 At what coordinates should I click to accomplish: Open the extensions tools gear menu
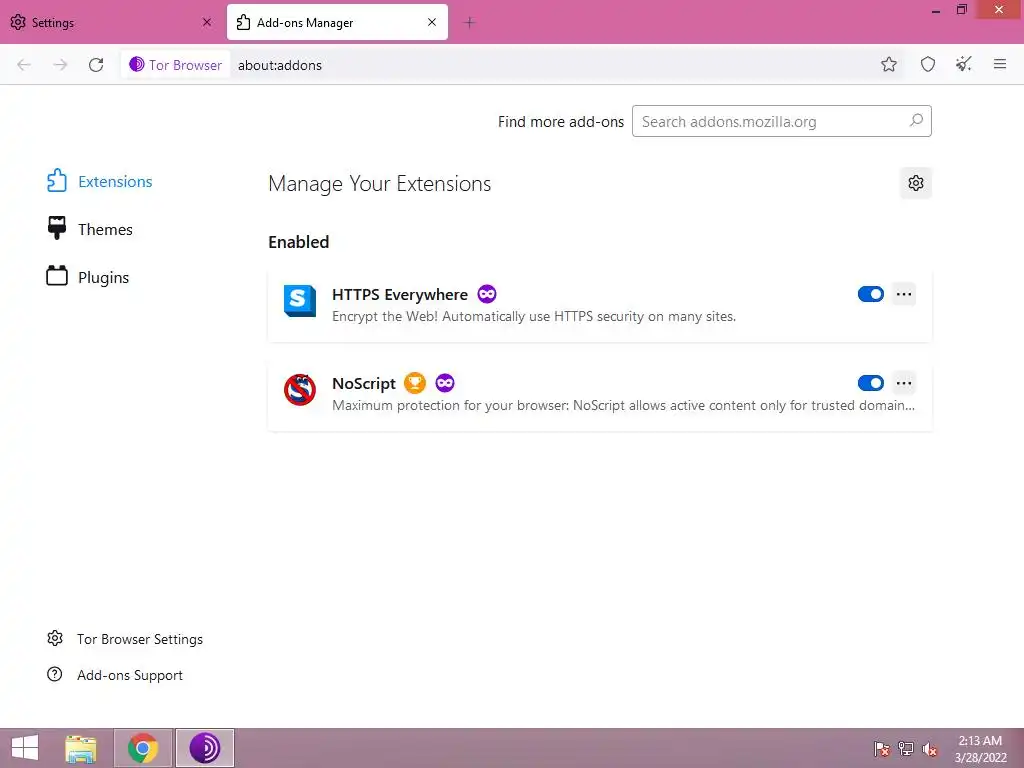pyautogui.click(x=916, y=183)
